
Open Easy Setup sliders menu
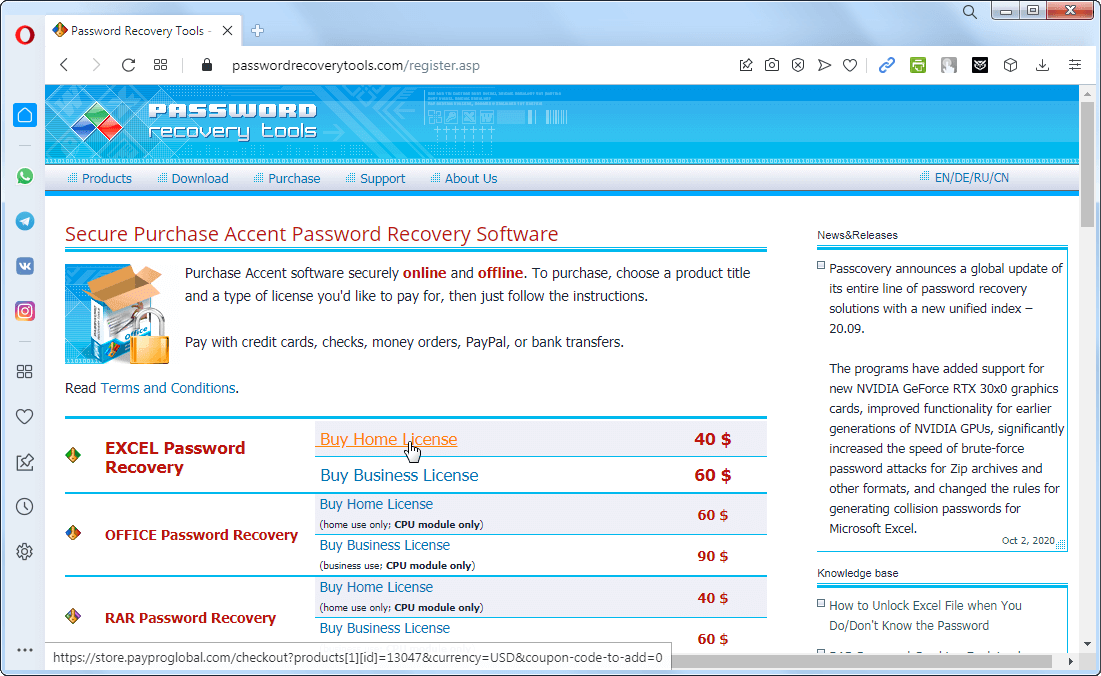[1075, 65]
